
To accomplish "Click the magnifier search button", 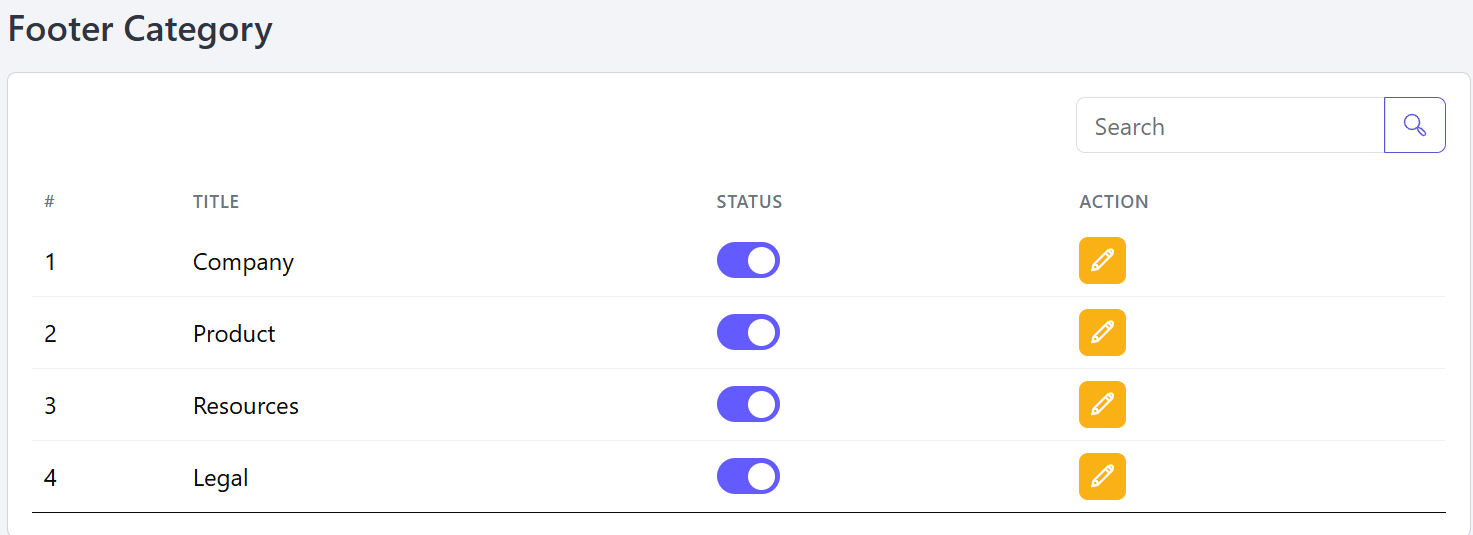I will pyautogui.click(x=1414, y=125).
